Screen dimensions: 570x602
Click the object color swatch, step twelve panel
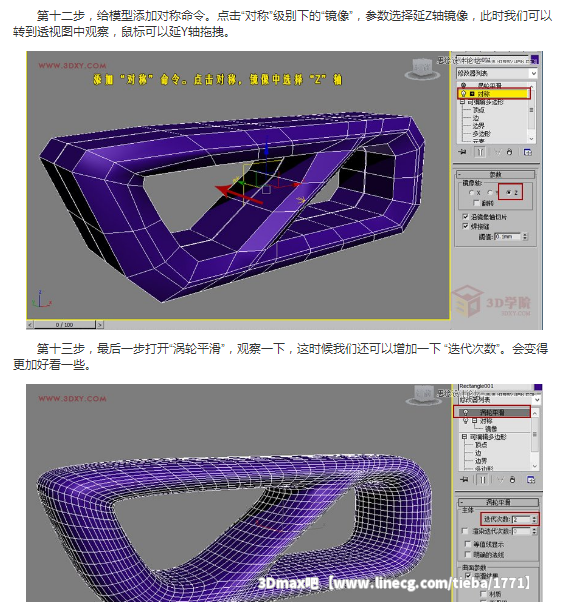pos(535,59)
